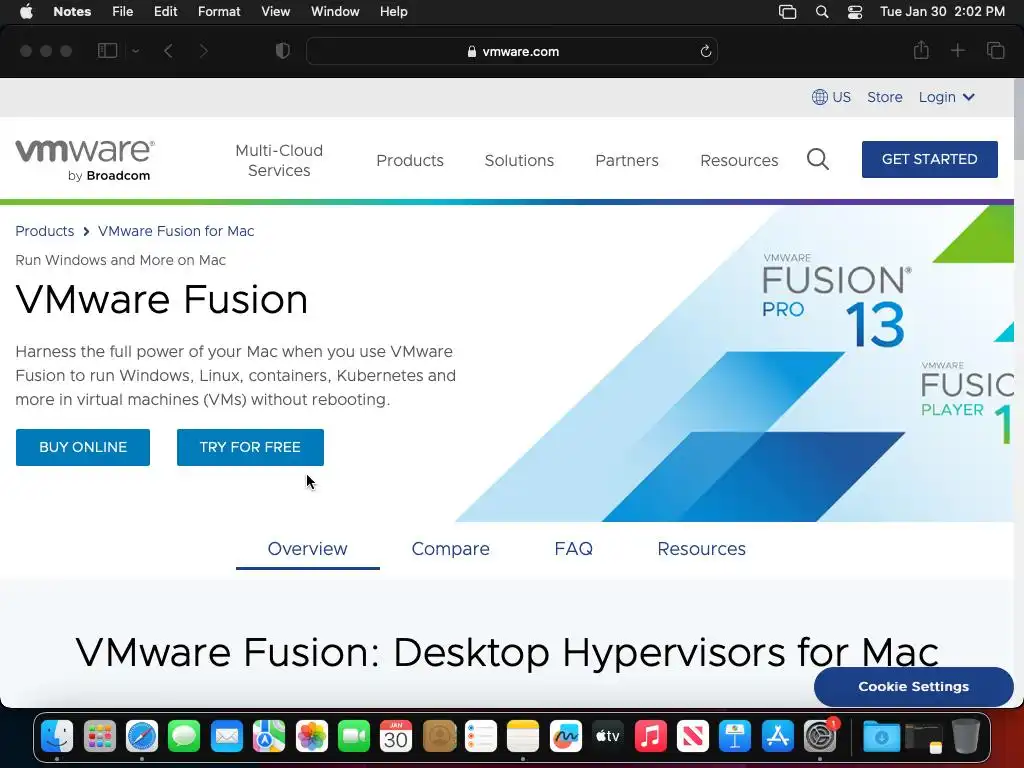
Task: Open Finder from the Dock
Action: click(x=57, y=737)
